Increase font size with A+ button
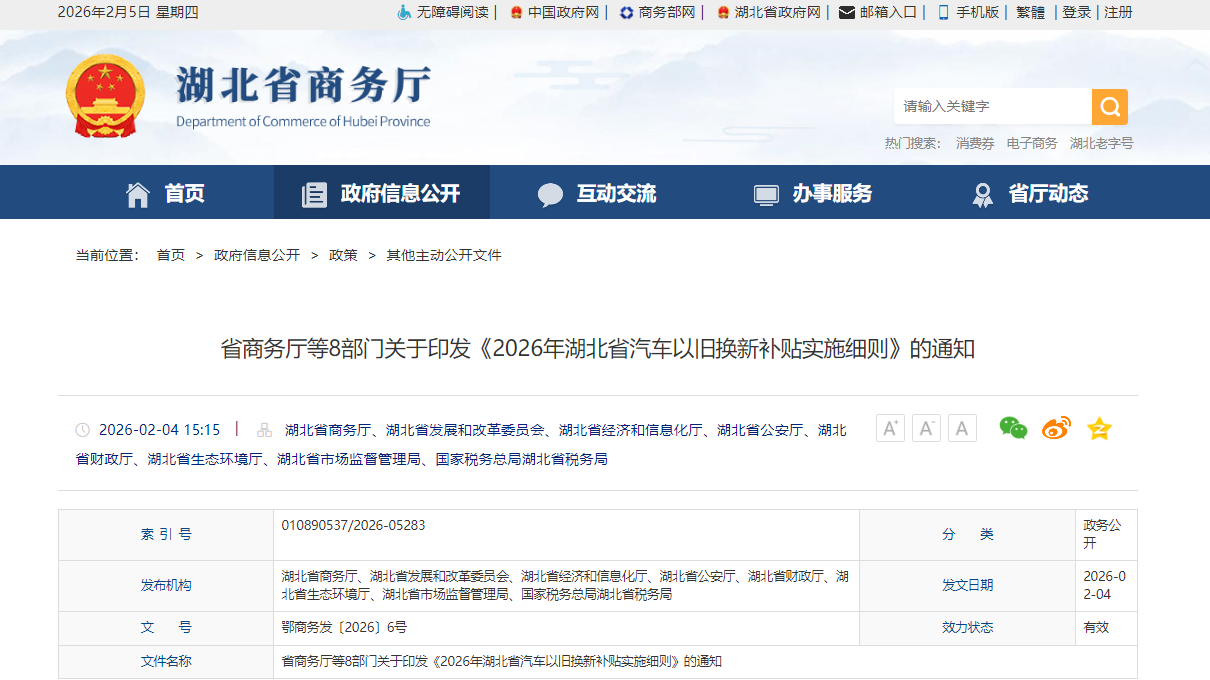Screen dimensions: 1210x680 click(x=890, y=429)
